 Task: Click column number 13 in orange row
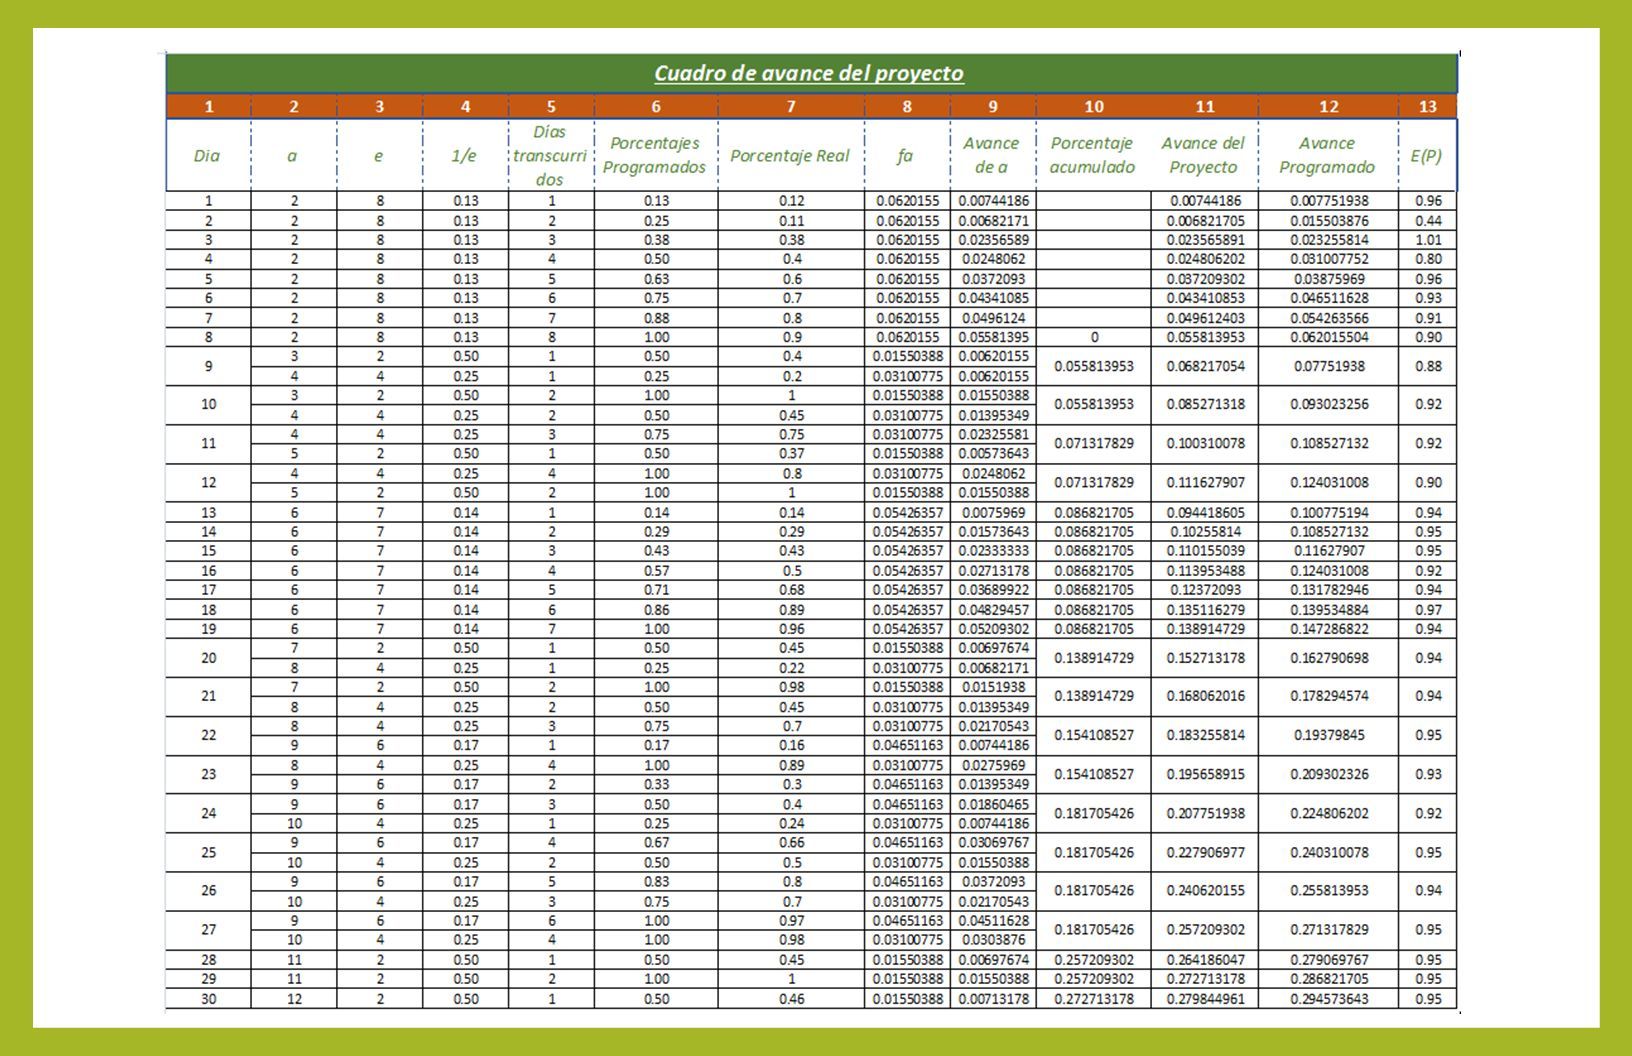tap(1427, 106)
